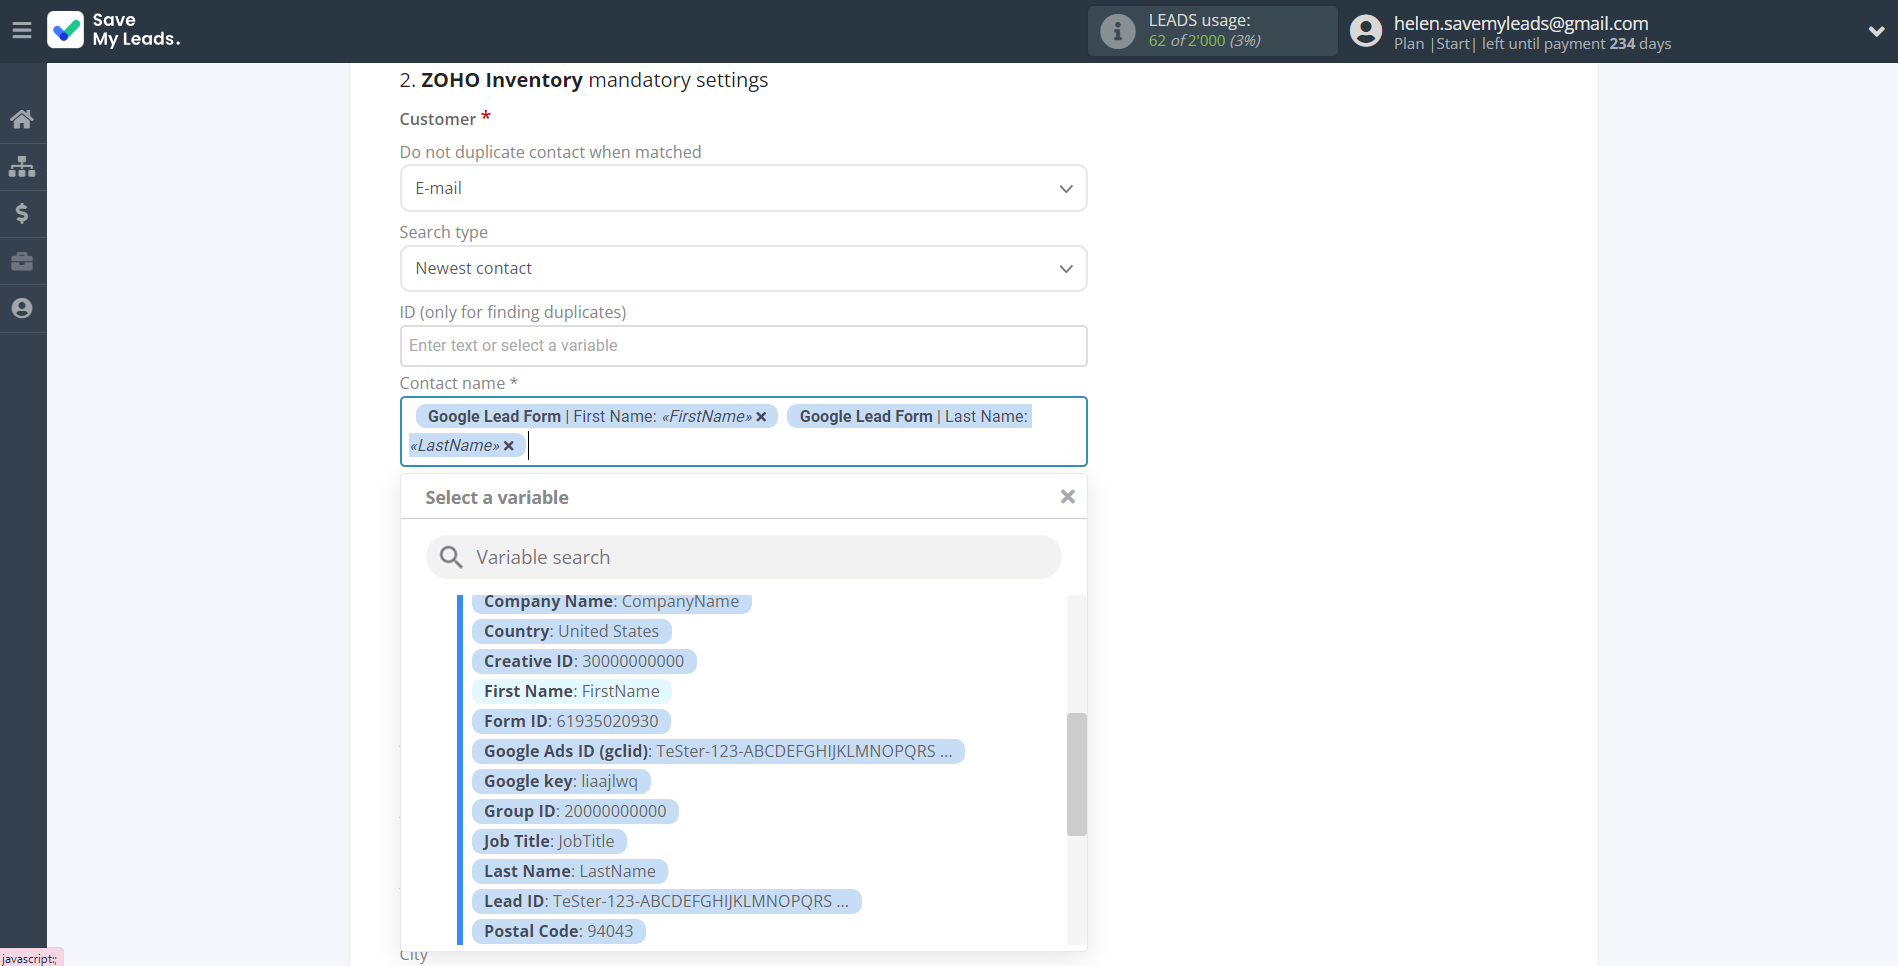
Task: Click the ID for finding duplicates field
Action: [743, 346]
